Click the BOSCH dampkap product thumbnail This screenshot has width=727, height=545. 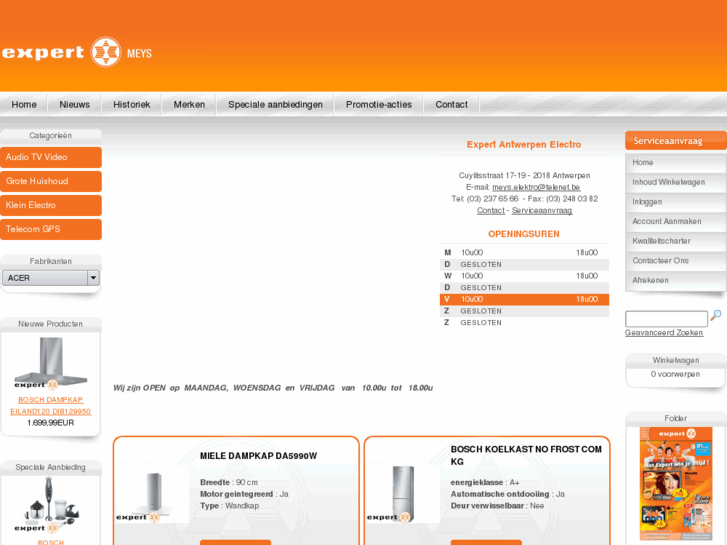(51, 363)
